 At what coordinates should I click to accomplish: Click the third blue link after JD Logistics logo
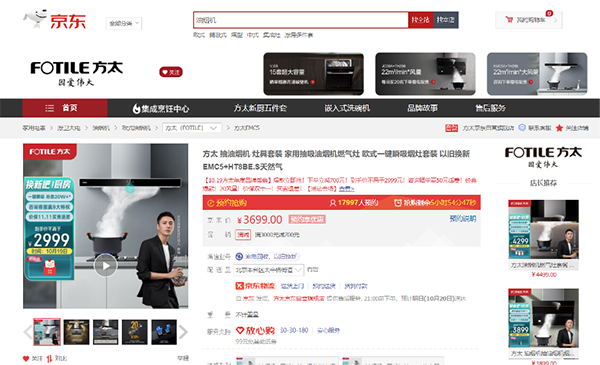pyautogui.click(x=356, y=286)
